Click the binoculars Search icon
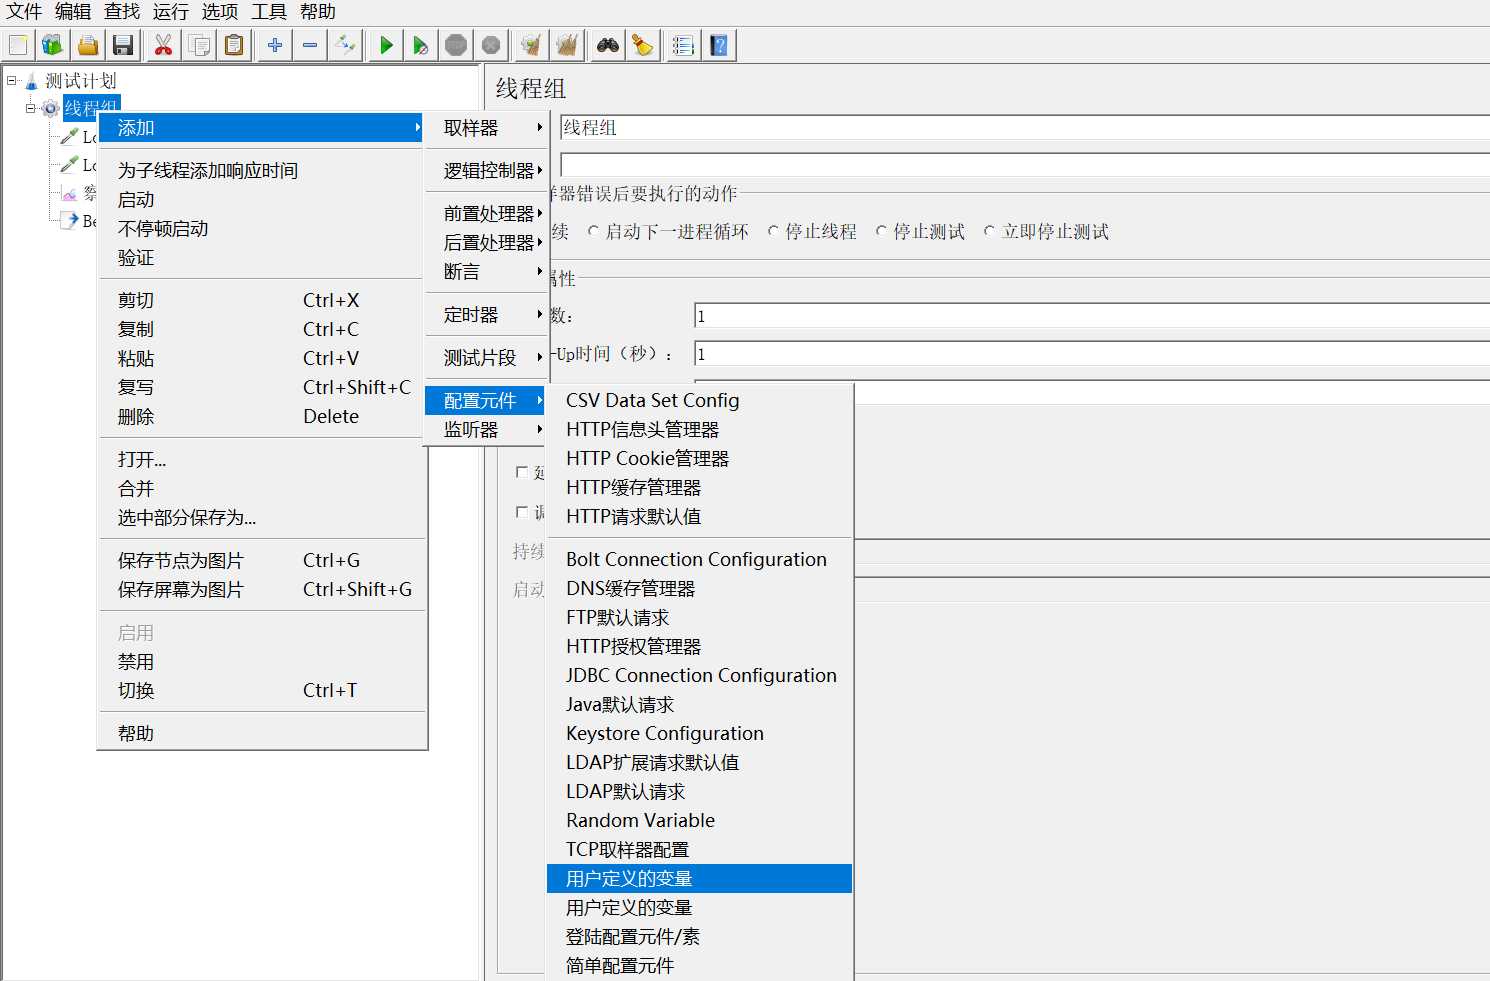Viewport: 1490px width, 981px height. [608, 45]
